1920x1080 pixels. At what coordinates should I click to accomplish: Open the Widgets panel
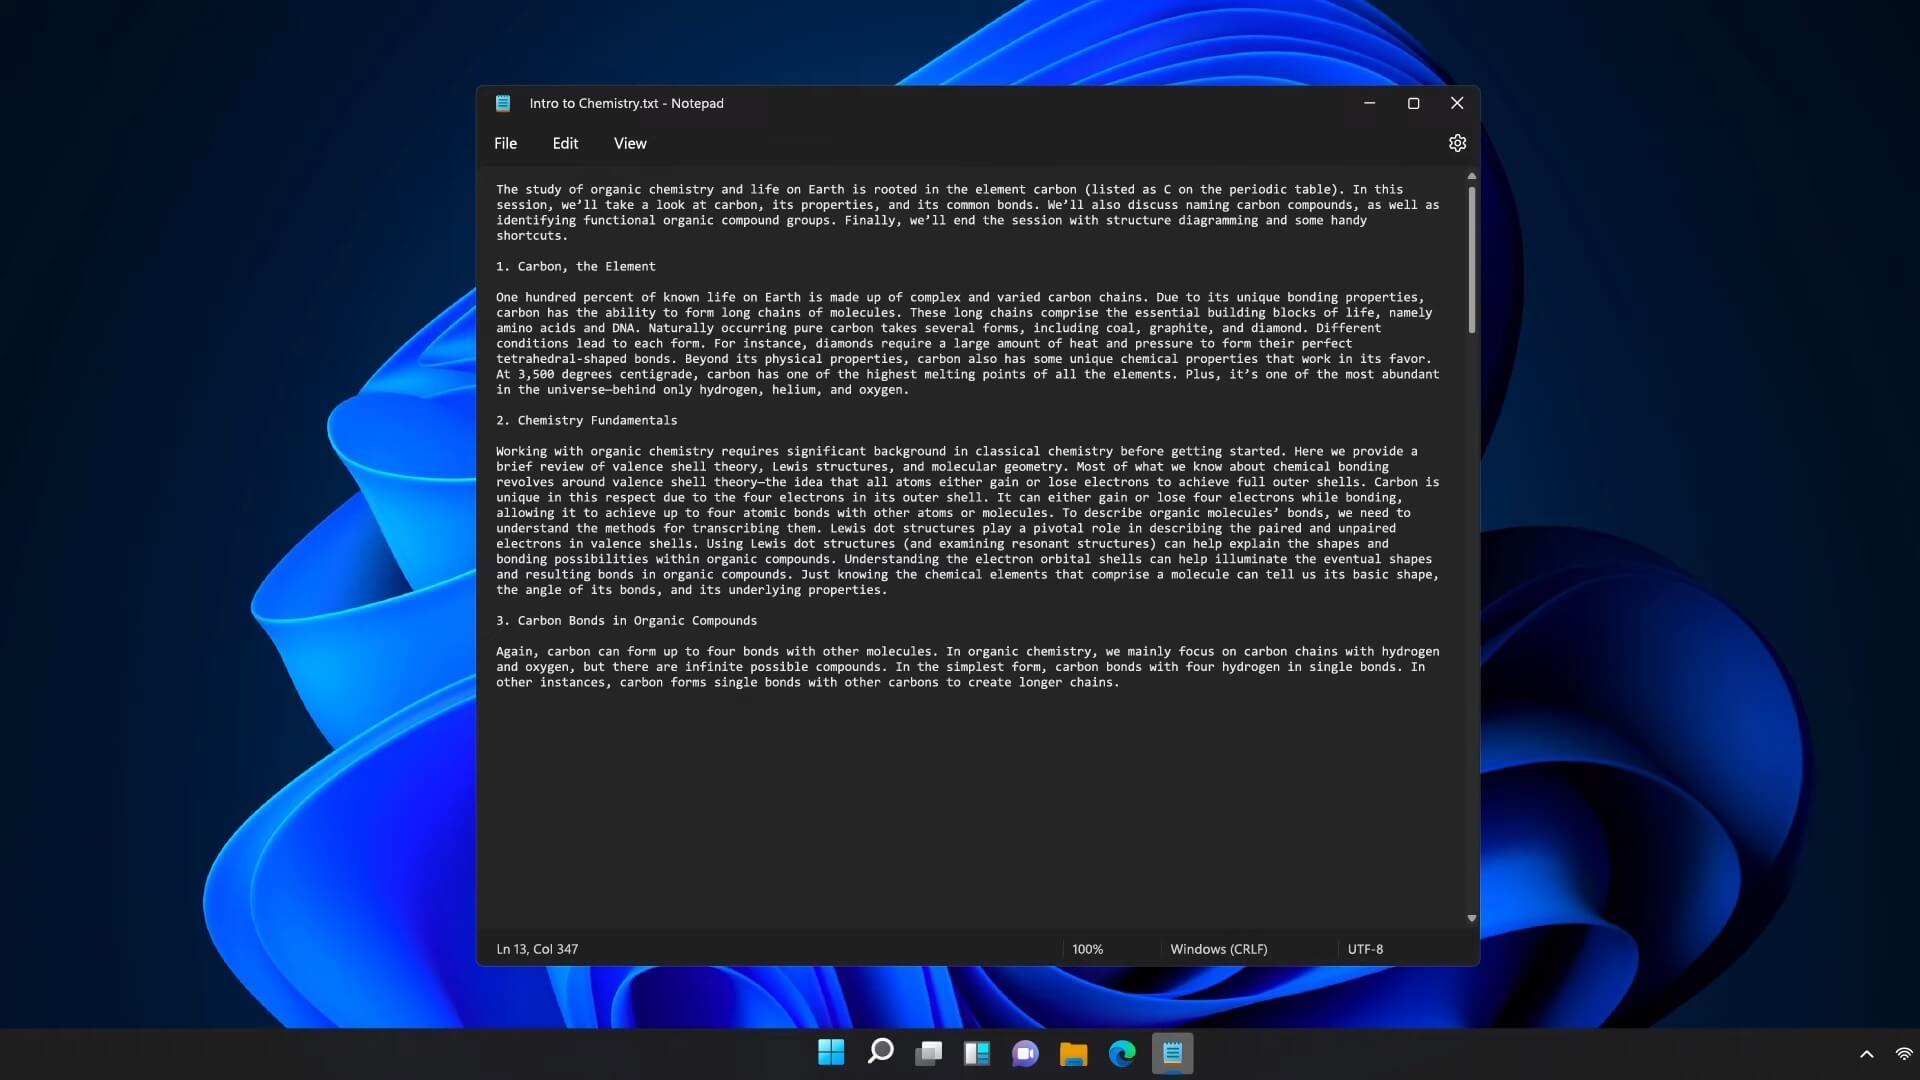coord(977,1053)
